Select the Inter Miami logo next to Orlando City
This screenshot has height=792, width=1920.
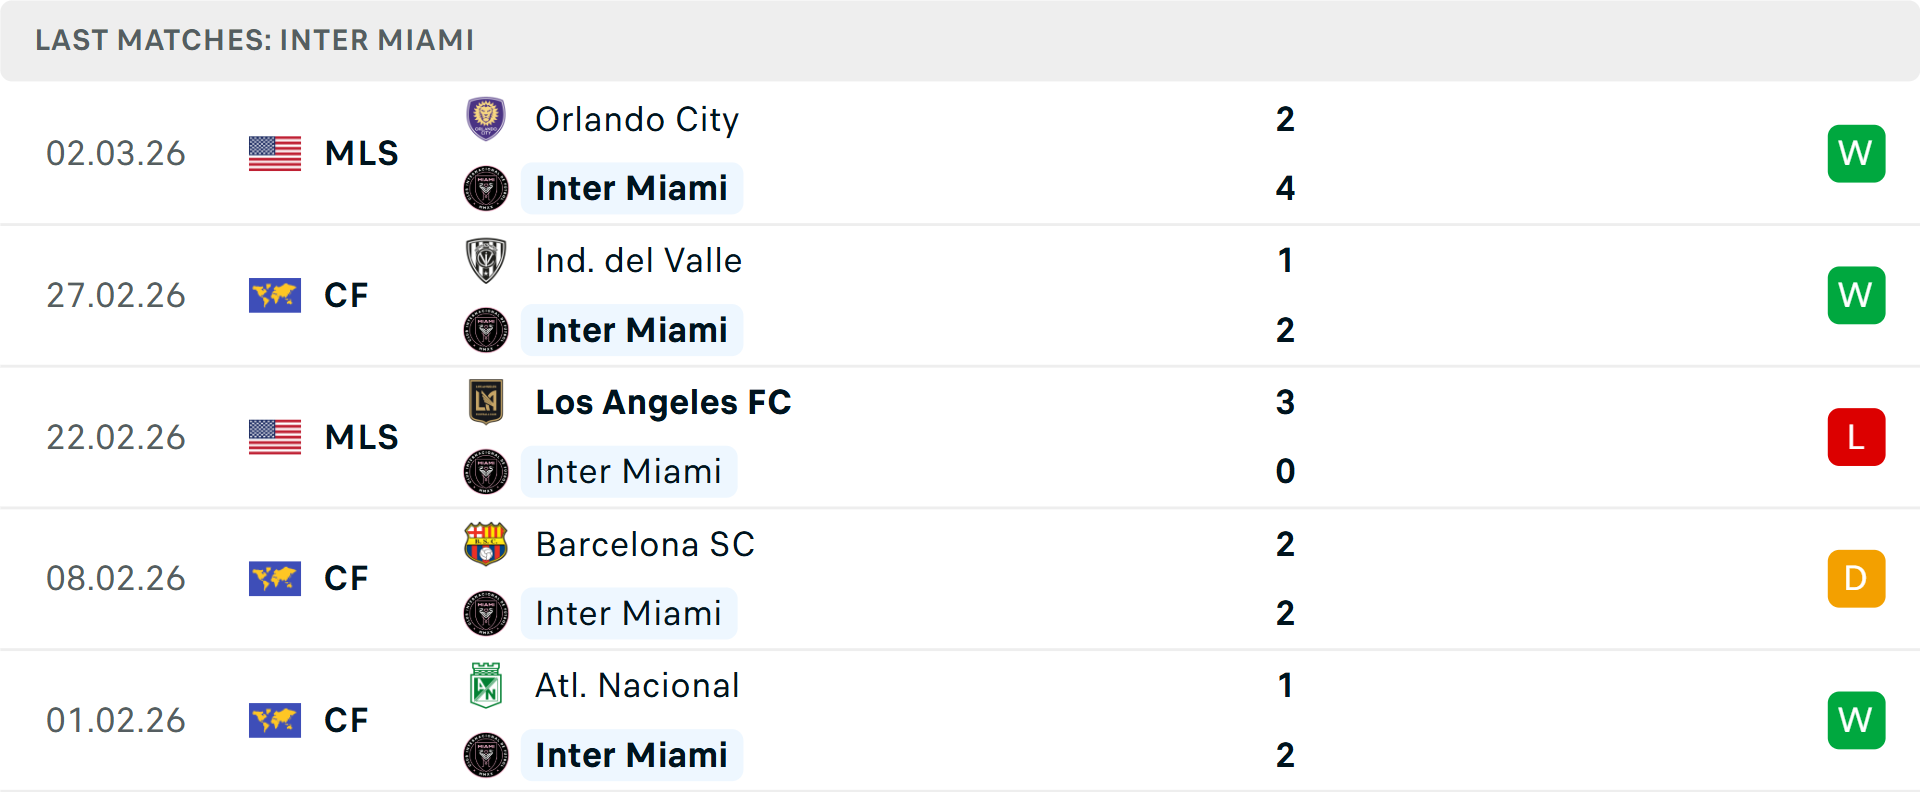(x=487, y=188)
